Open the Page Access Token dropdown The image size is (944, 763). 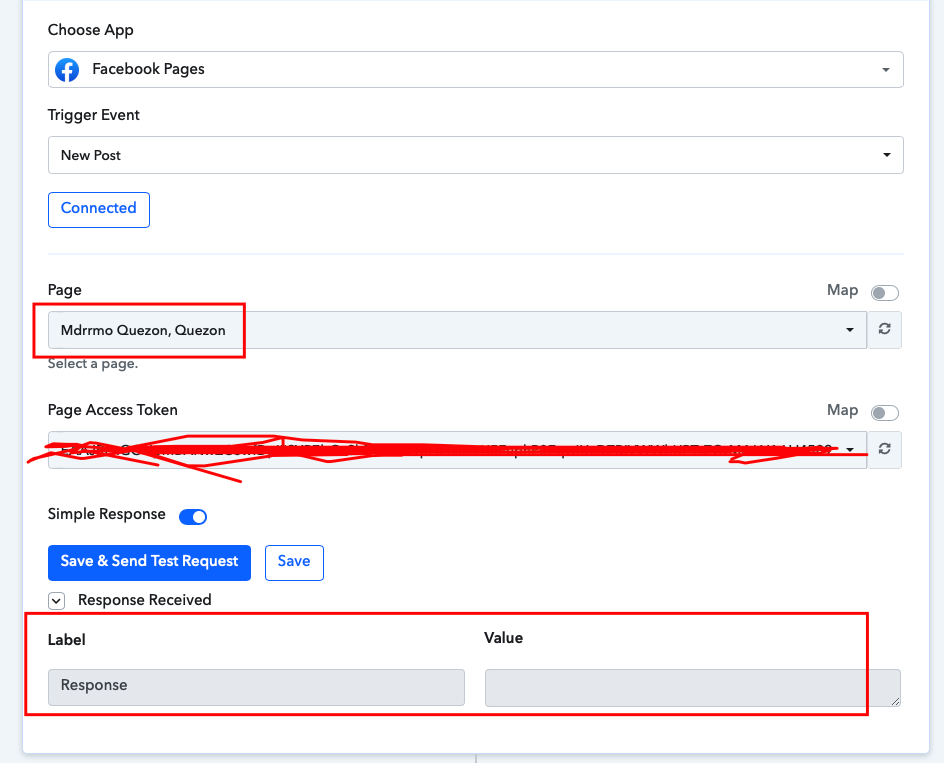point(457,450)
